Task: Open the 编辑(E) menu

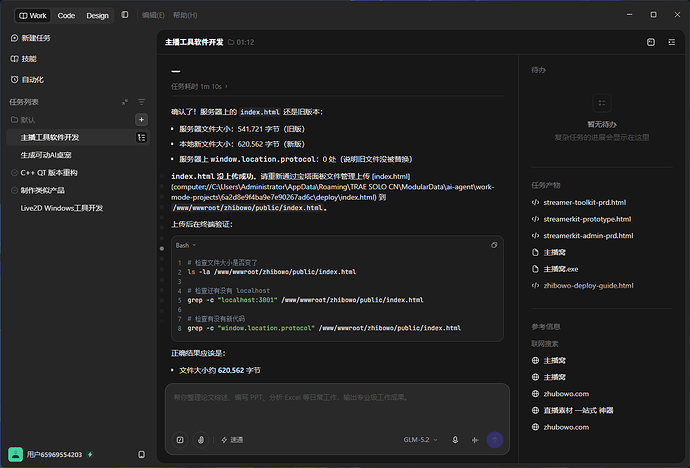Action: click(153, 15)
